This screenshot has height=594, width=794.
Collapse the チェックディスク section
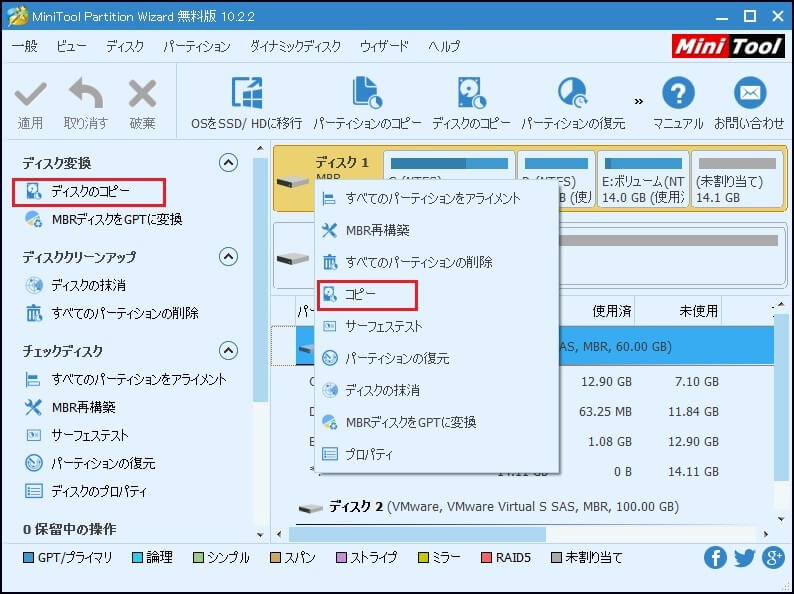point(228,350)
